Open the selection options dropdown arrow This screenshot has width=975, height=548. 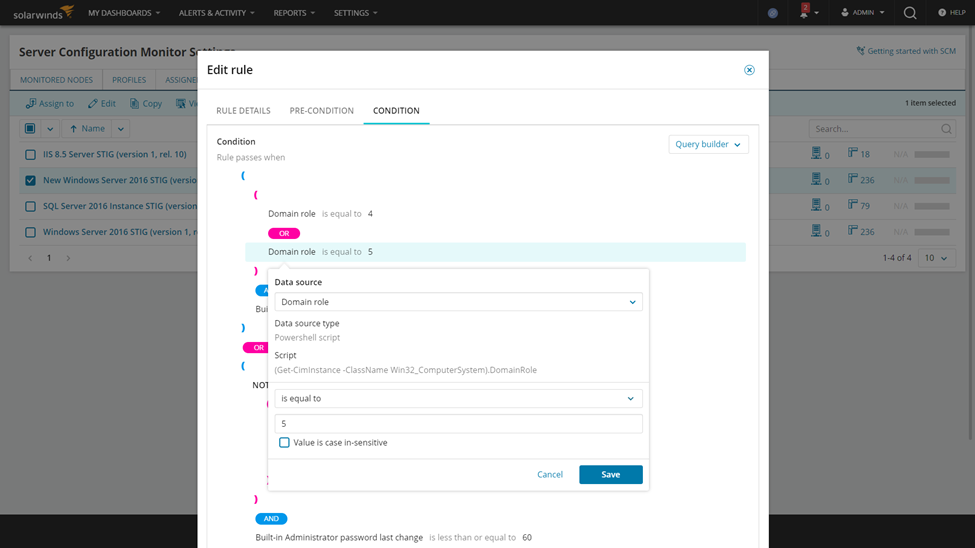coord(50,129)
